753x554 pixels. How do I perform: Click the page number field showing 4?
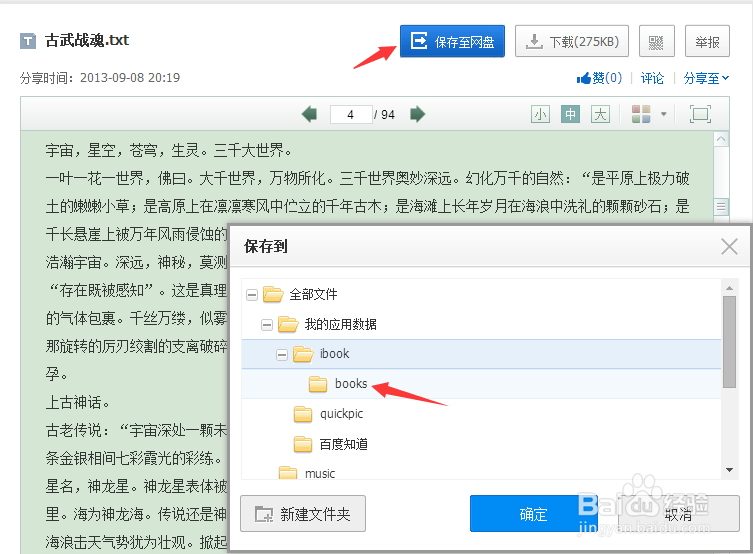[351, 114]
